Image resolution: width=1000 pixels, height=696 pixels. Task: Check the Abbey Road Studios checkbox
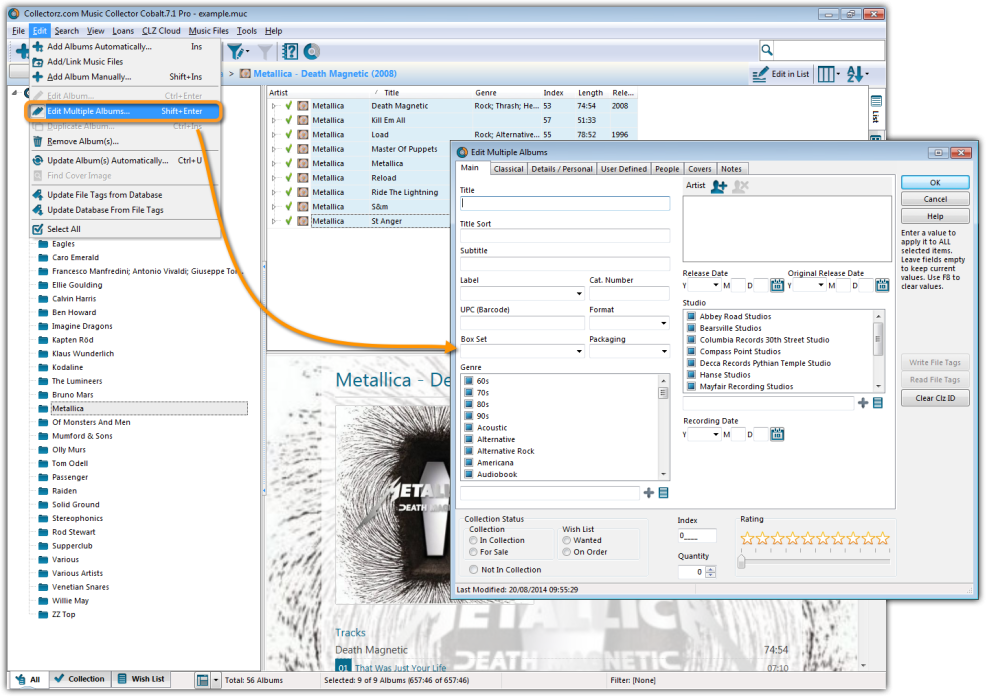[691, 316]
